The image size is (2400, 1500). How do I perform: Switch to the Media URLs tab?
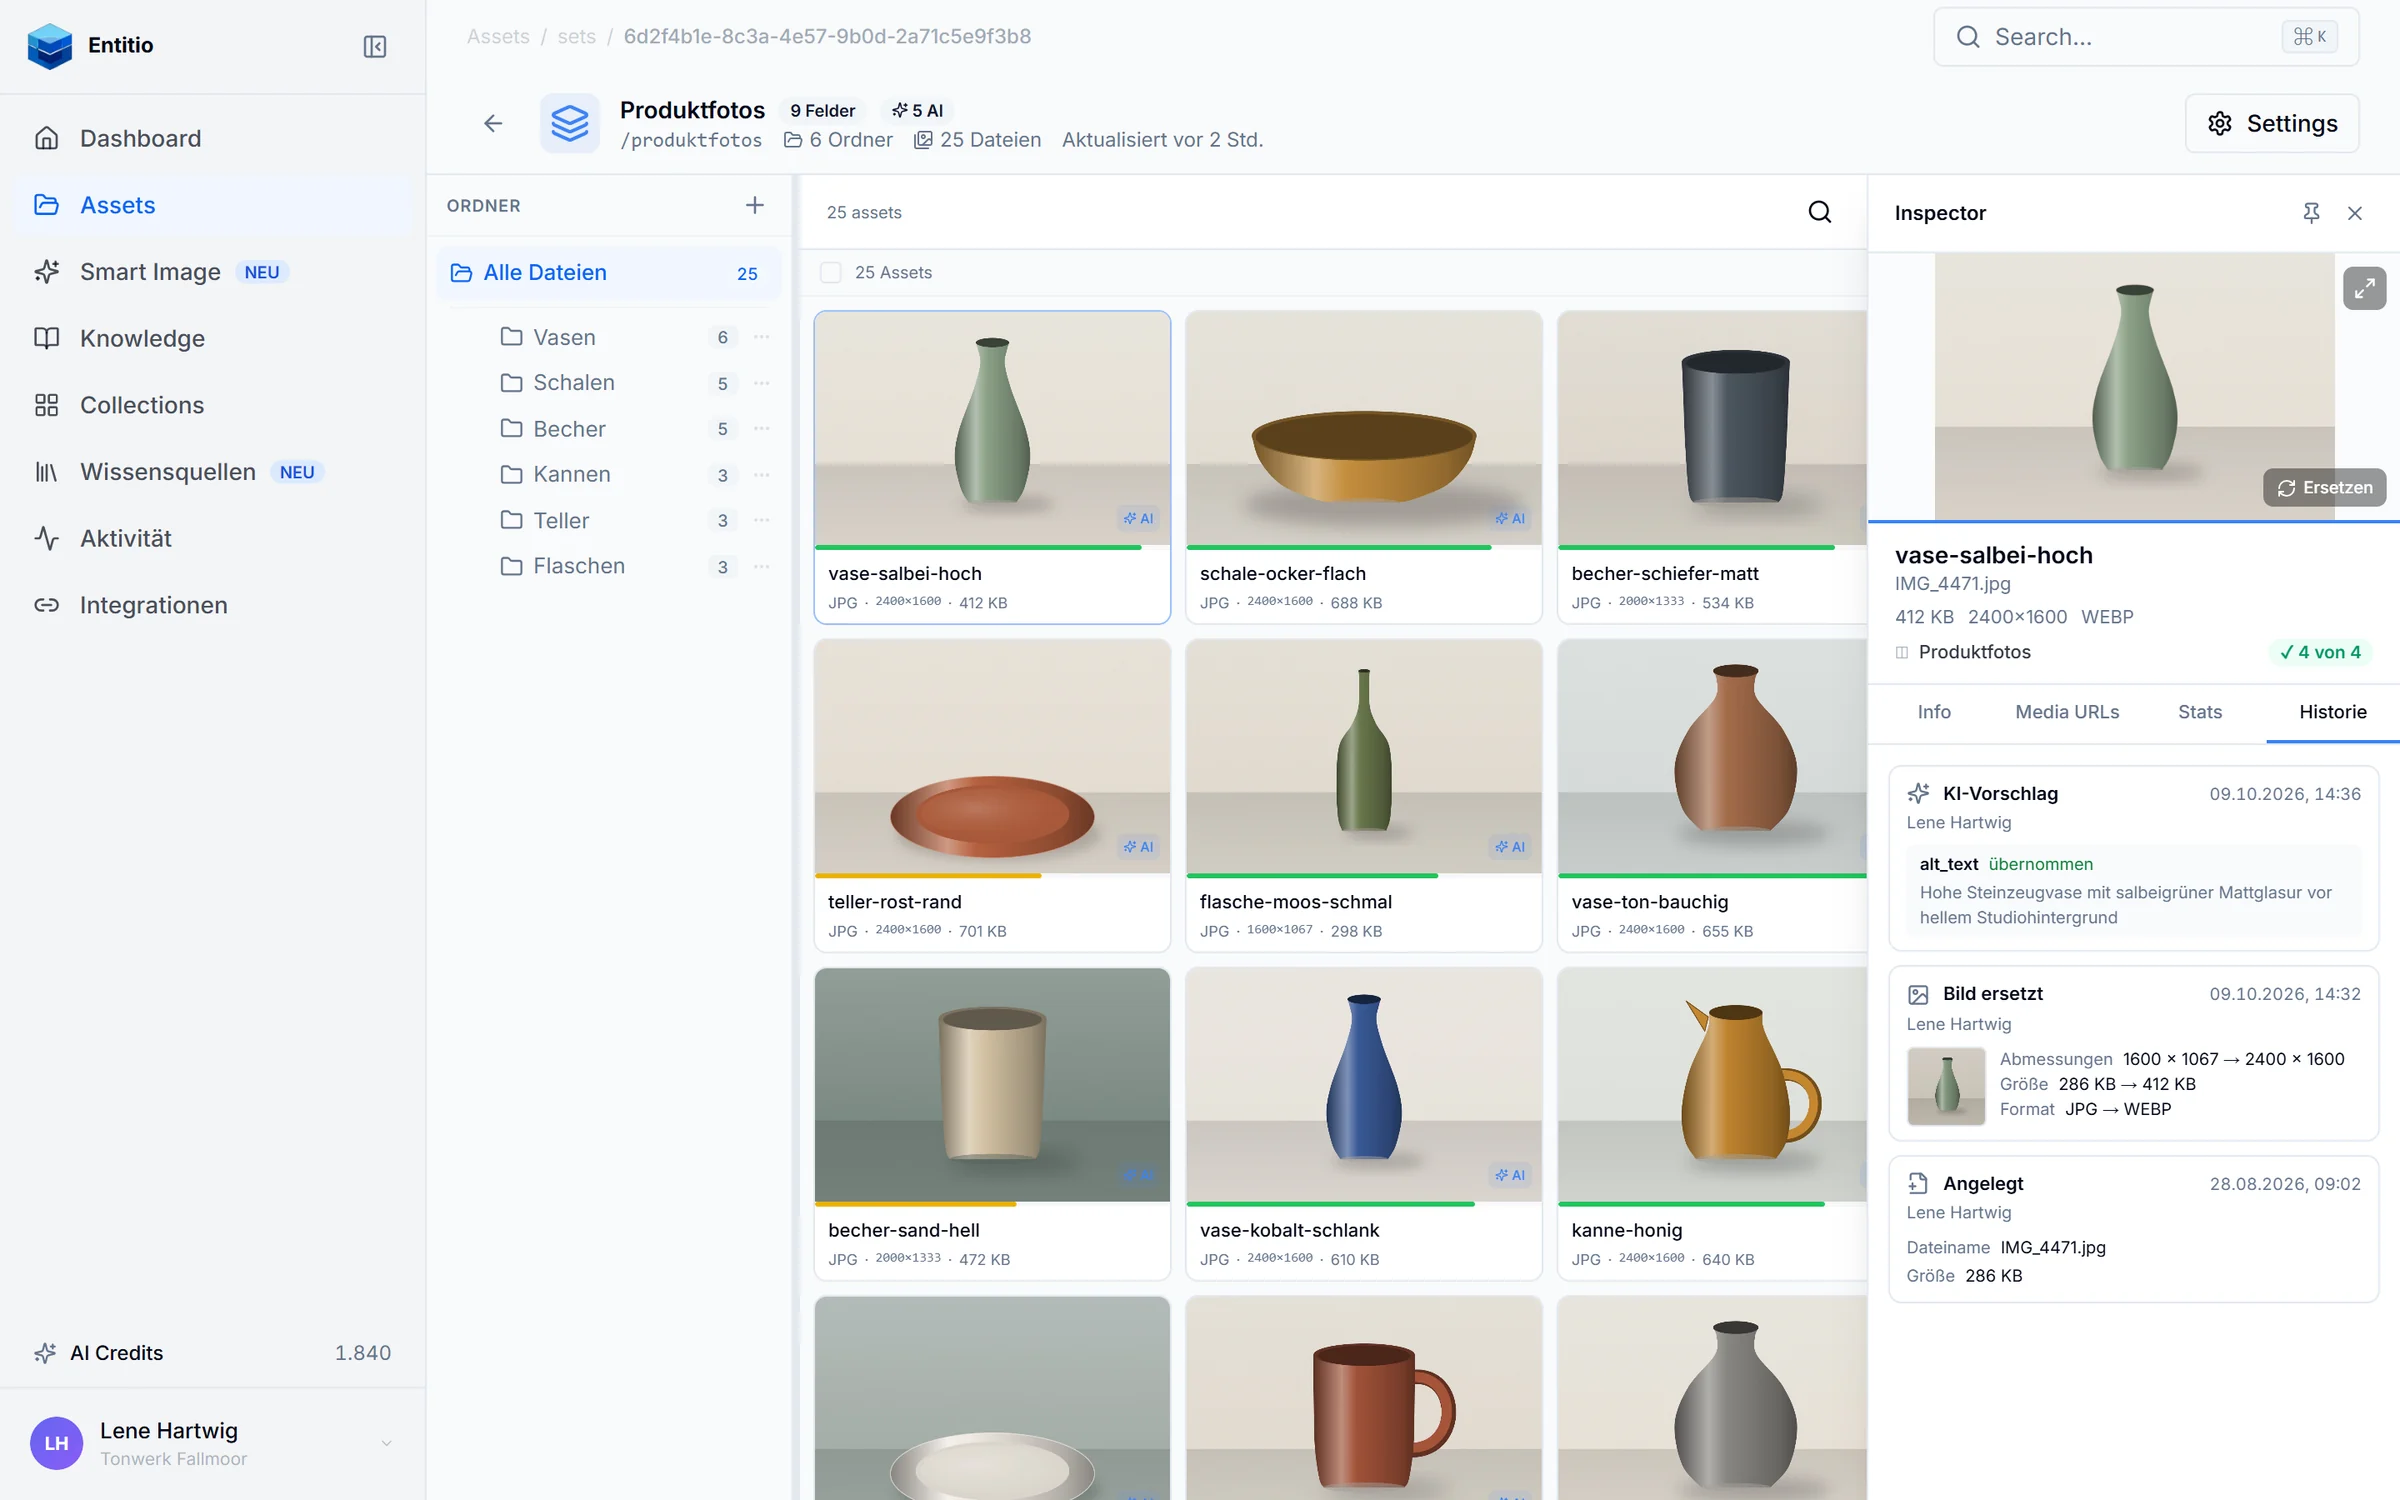point(2067,712)
